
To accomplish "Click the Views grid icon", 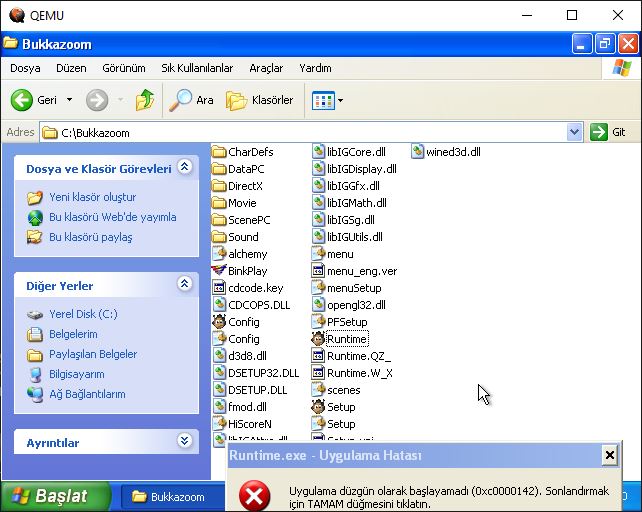I will pyautogui.click(x=323, y=100).
